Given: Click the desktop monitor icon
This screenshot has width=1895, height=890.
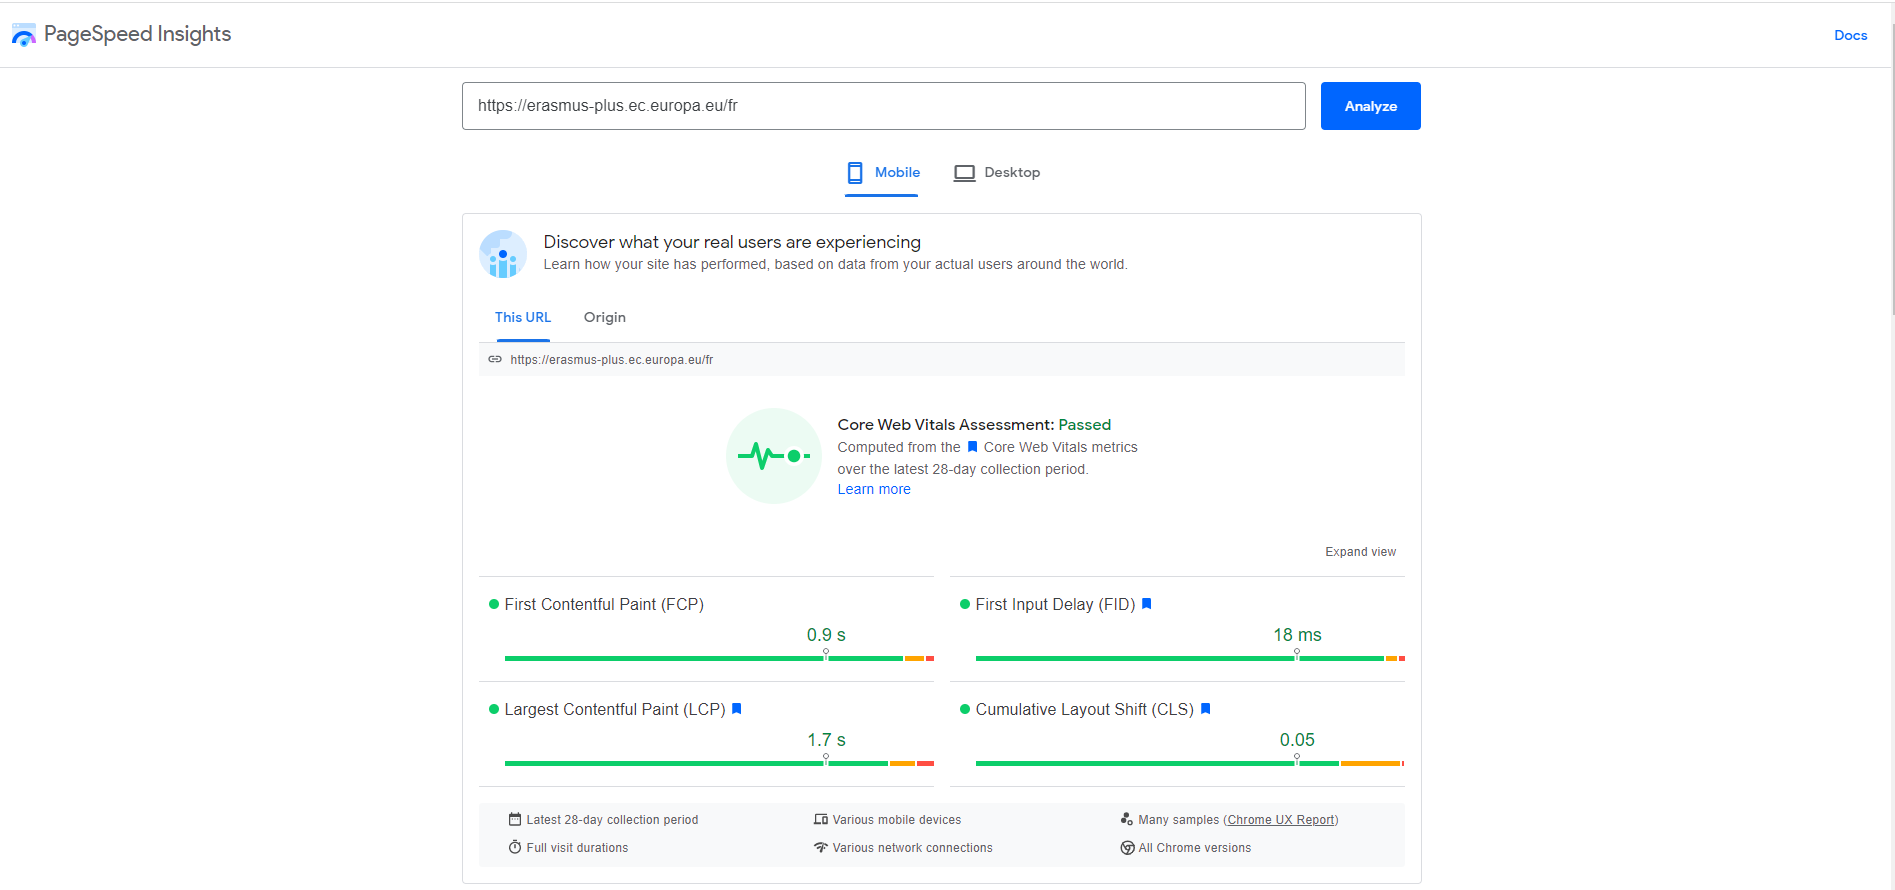Looking at the screenshot, I should coord(964,173).
